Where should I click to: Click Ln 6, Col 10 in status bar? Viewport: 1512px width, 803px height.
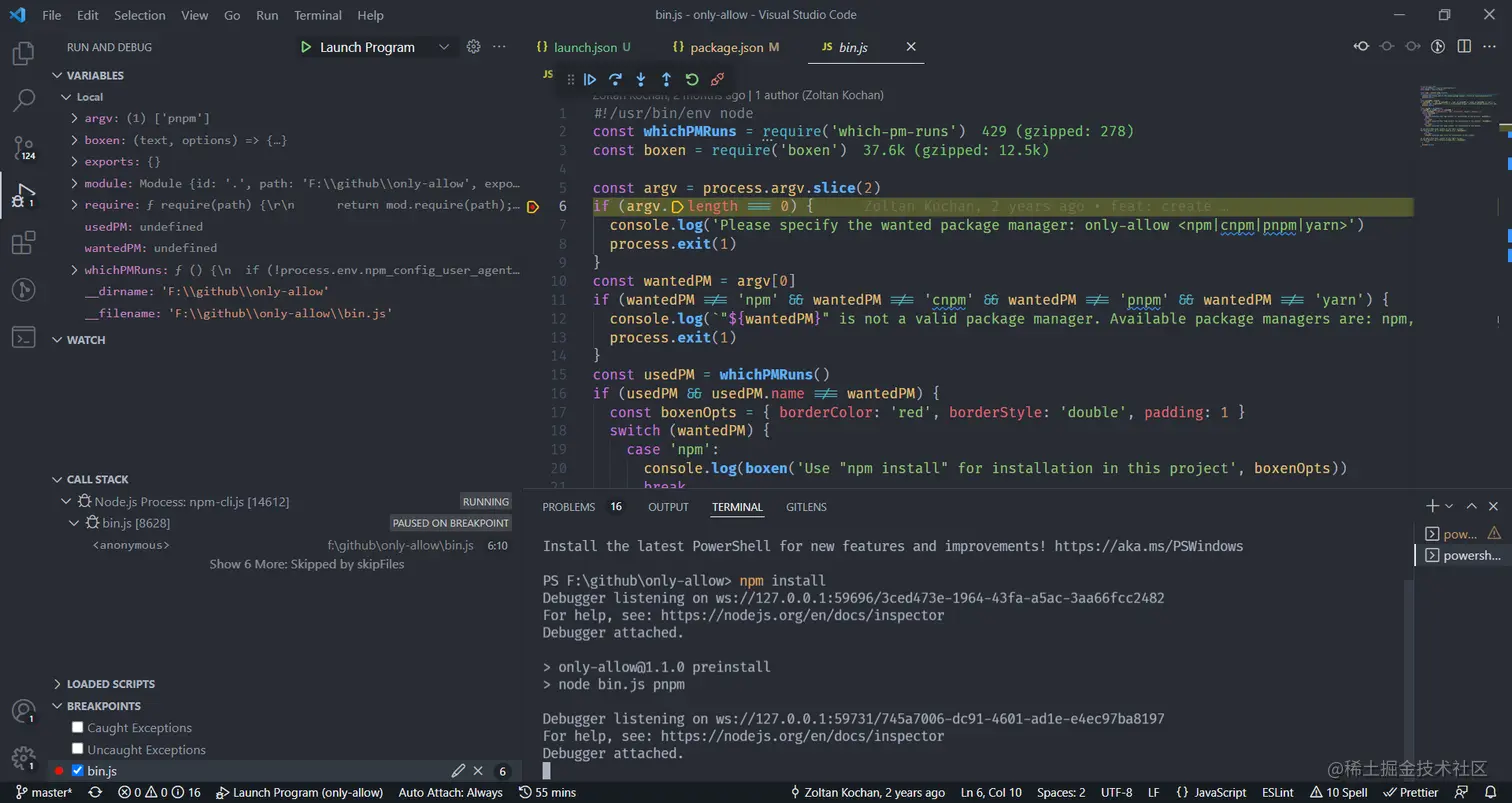coord(991,792)
